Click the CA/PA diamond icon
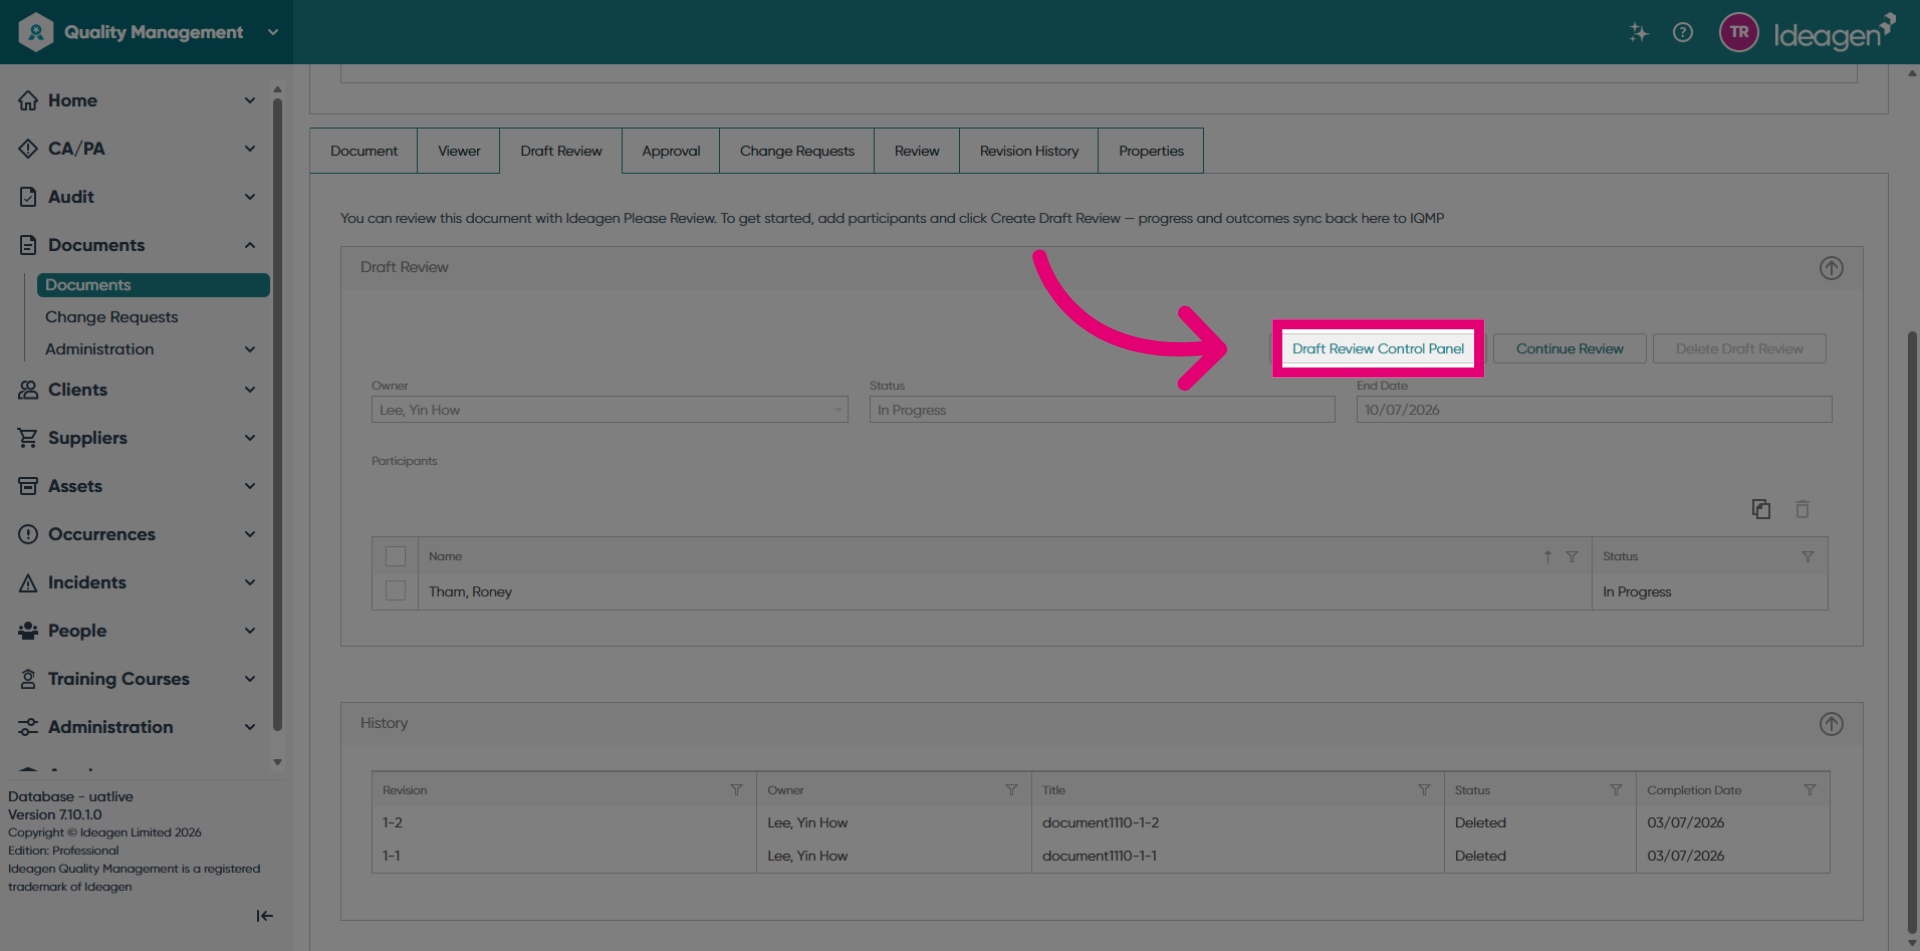Viewport: 1920px width, 951px height. 28,148
